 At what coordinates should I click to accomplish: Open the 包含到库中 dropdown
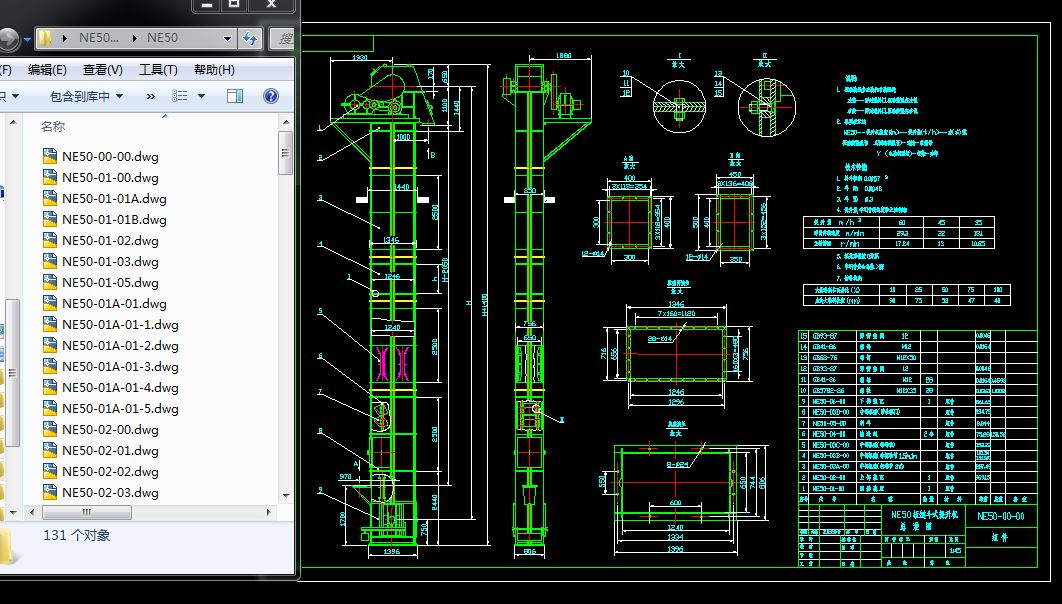[86, 96]
